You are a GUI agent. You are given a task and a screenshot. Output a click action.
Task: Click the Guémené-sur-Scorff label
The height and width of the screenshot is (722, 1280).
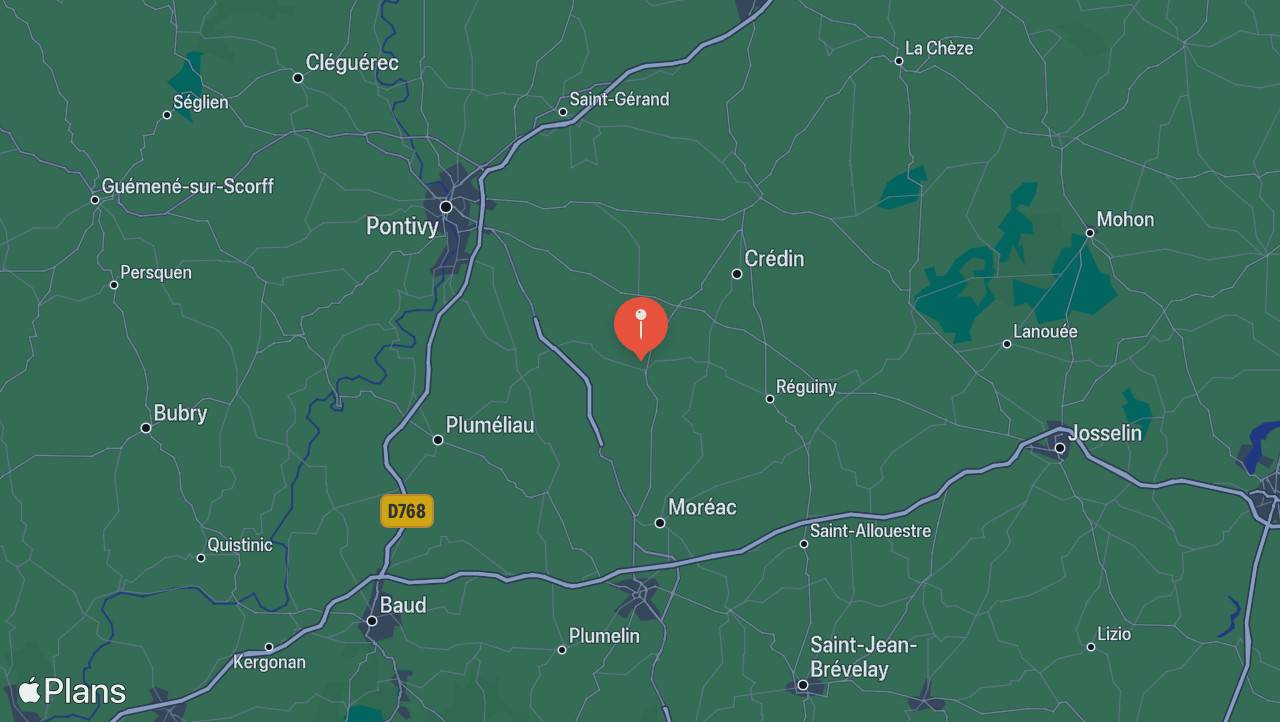pyautogui.click(x=188, y=186)
